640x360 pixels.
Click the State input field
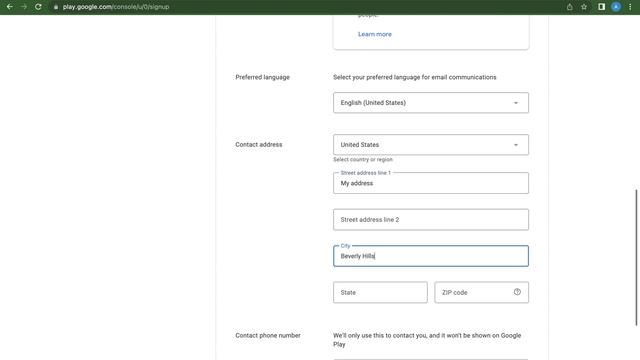(380, 292)
